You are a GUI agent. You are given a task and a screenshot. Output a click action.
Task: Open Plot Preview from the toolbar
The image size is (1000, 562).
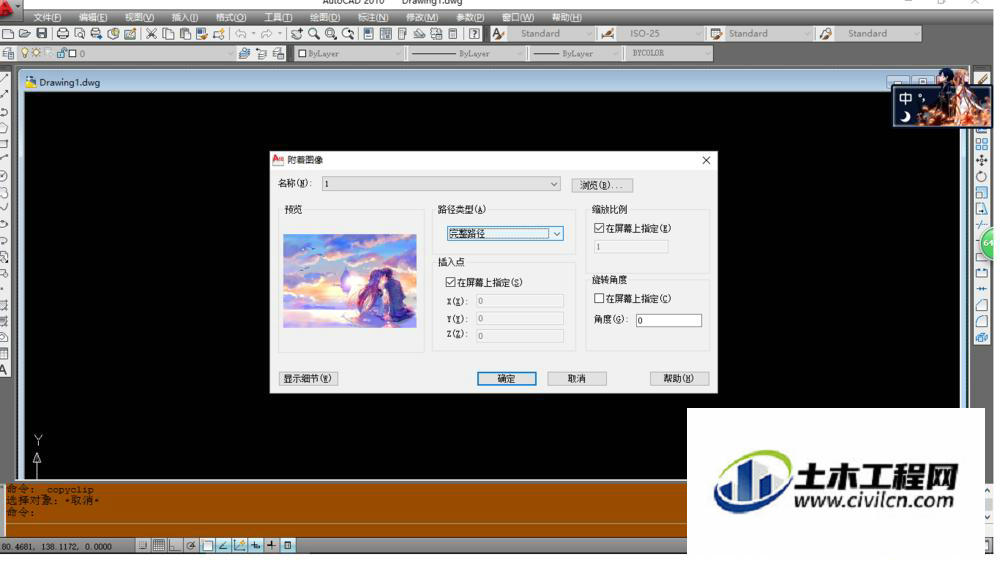[80, 33]
